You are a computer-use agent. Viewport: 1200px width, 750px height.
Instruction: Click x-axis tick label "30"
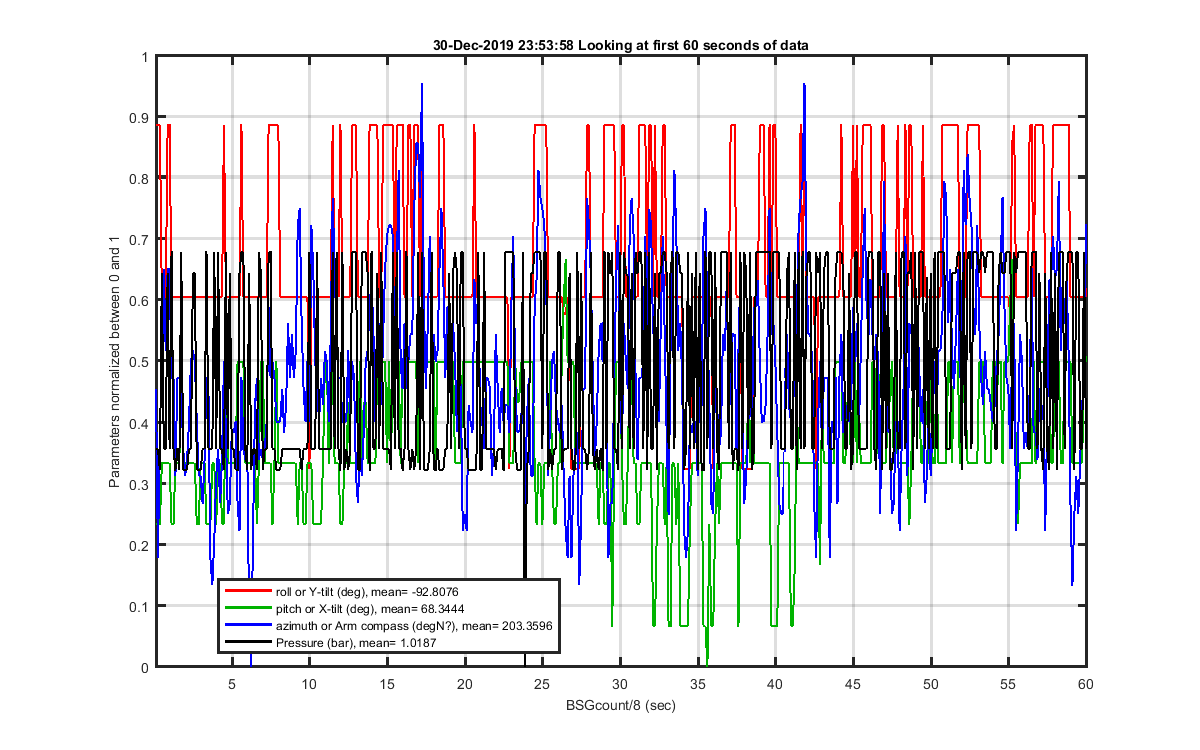(x=620, y=684)
